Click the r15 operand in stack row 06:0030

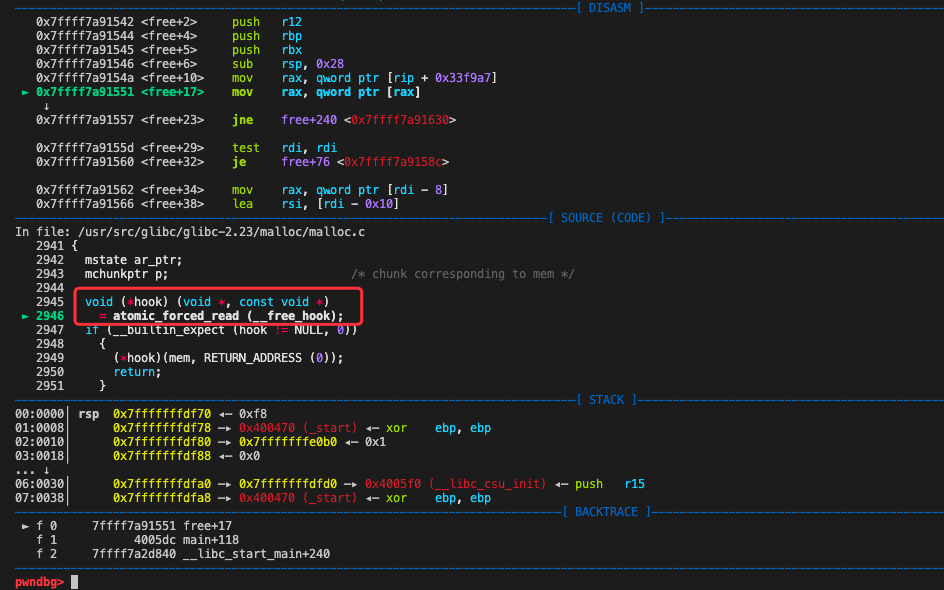635,484
